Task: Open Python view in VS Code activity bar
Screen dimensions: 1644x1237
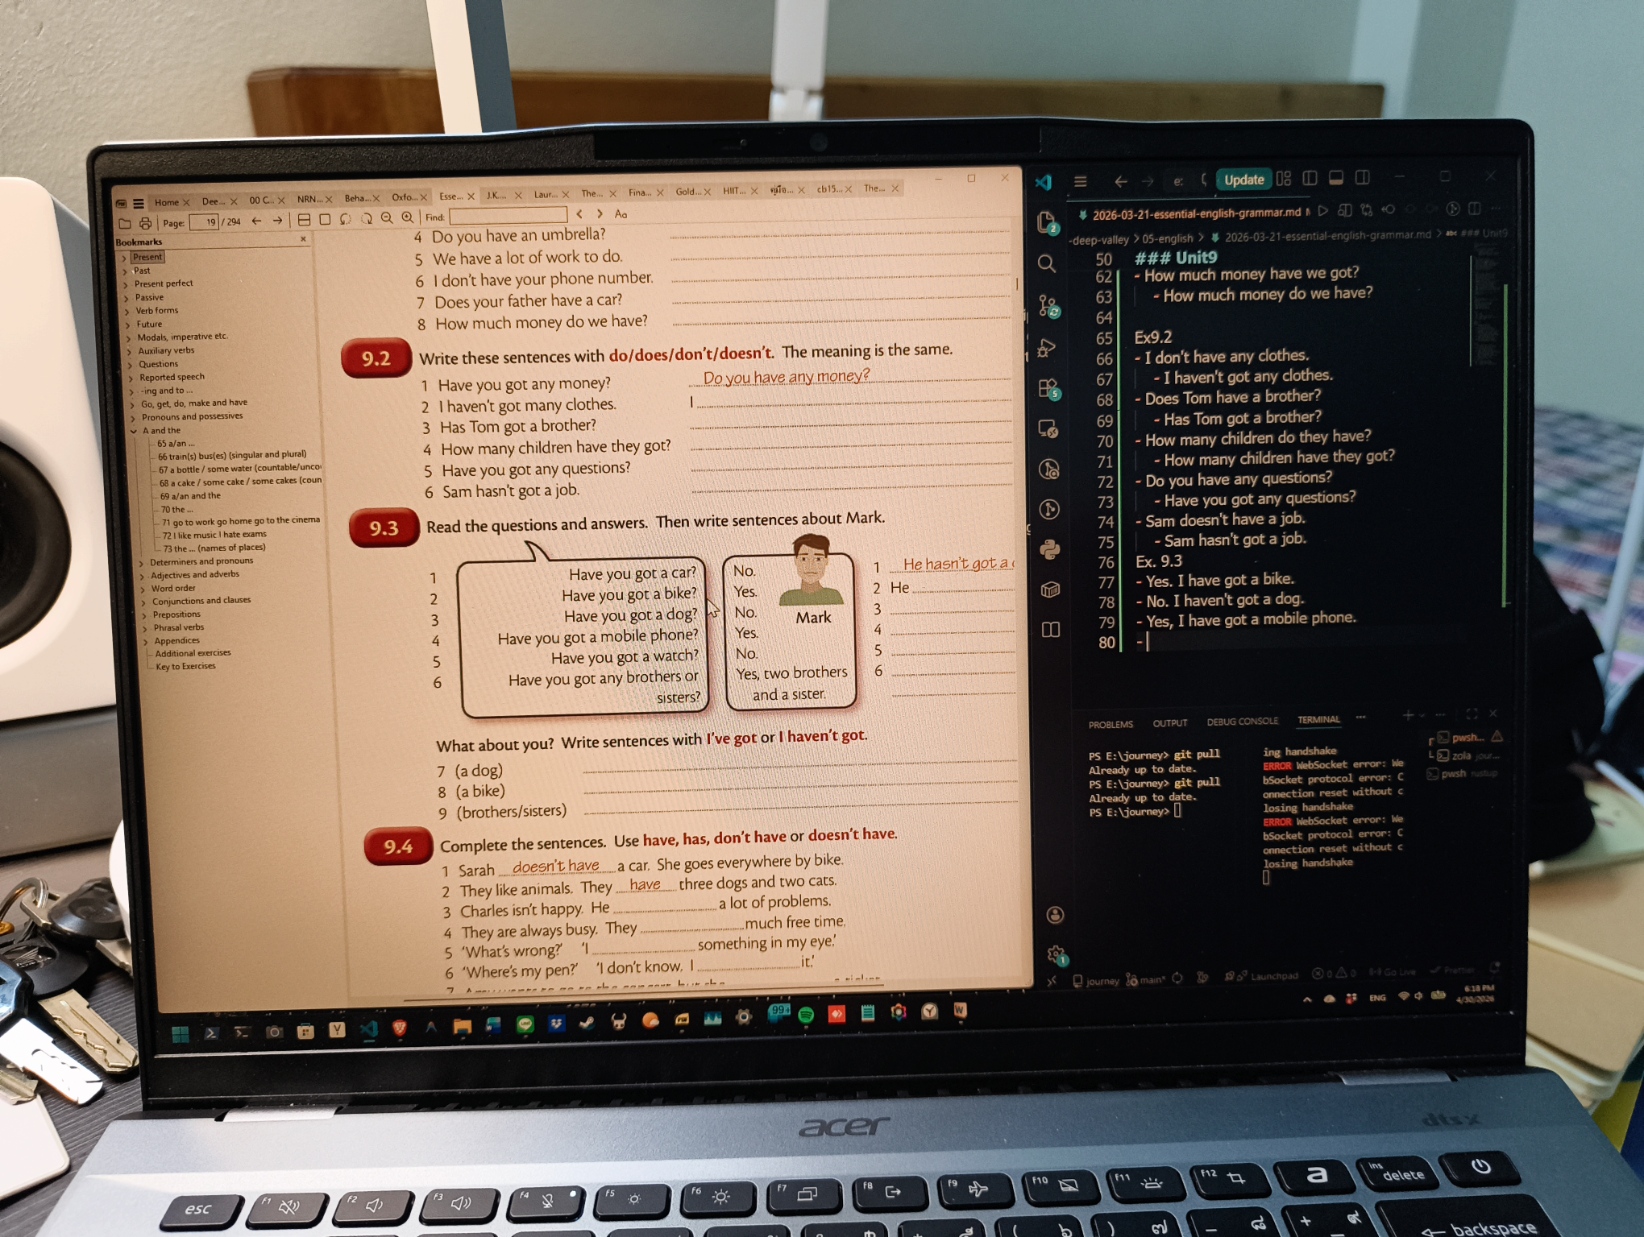Action: click(x=1050, y=549)
